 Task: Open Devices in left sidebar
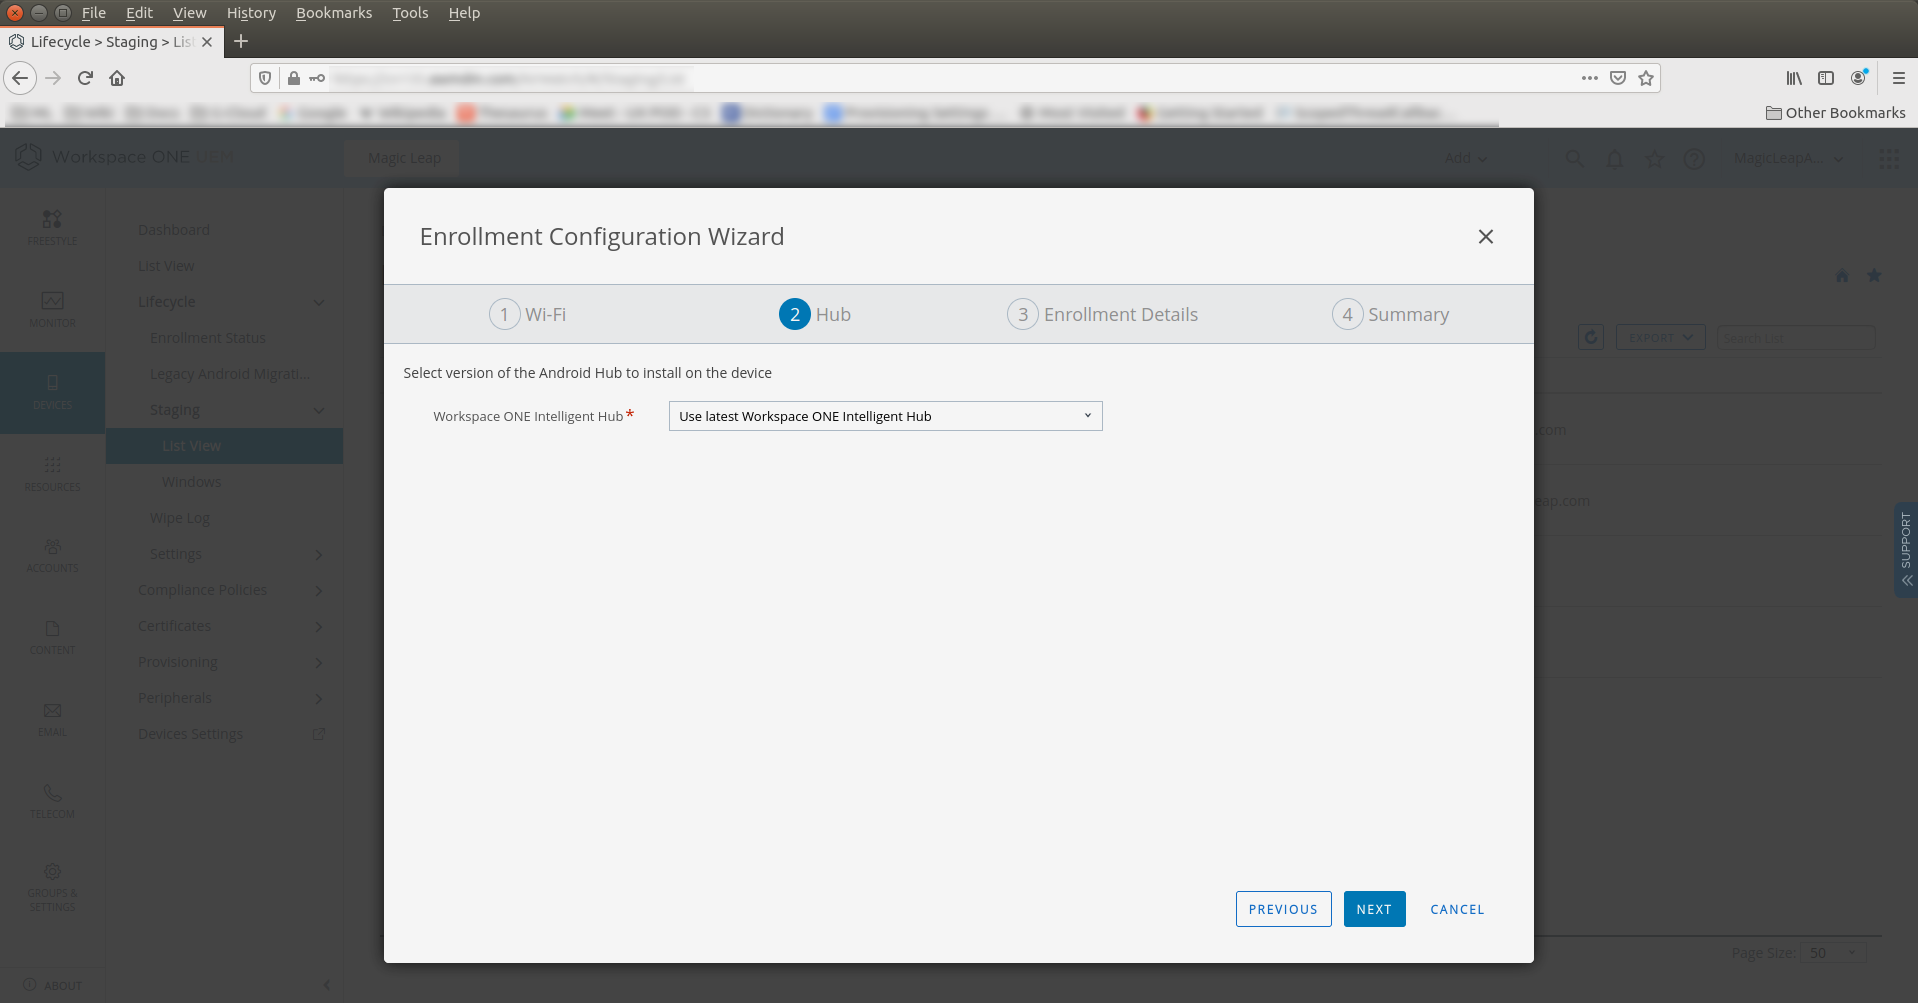point(52,392)
